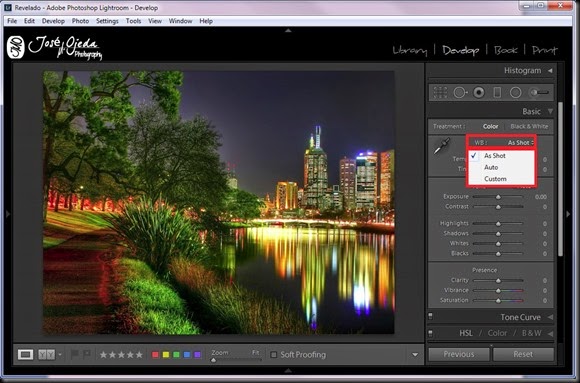Switch to Before/After Y|Y view
This screenshot has height=383, width=580.
pos(46,355)
